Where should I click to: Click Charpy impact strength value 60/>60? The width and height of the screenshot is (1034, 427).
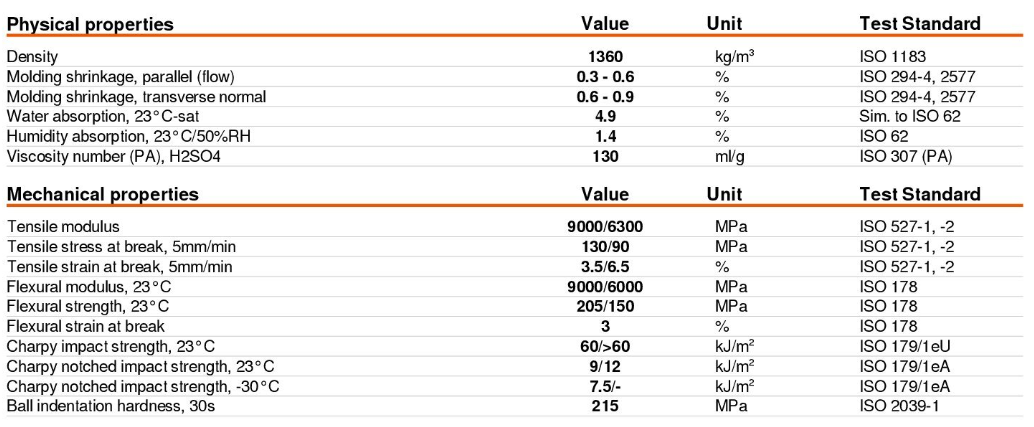[605, 346]
